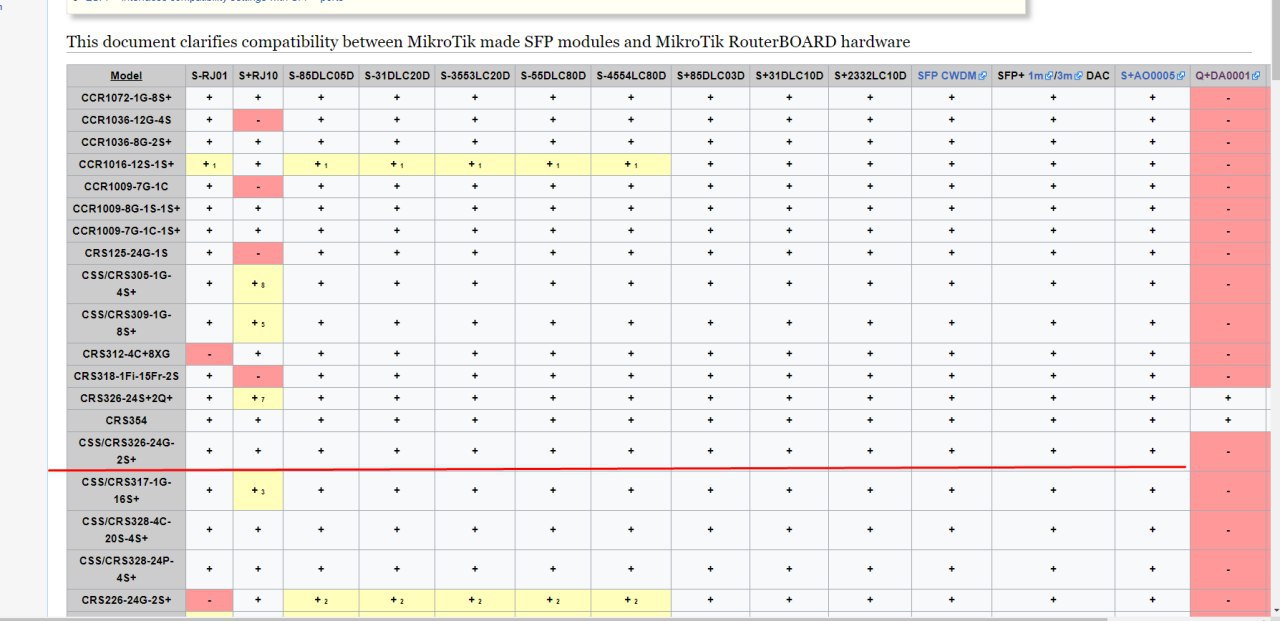Click red S+RJ10 cell in CCR1036-12G-4S row
The width and height of the screenshot is (1280, 621).
(x=258, y=120)
